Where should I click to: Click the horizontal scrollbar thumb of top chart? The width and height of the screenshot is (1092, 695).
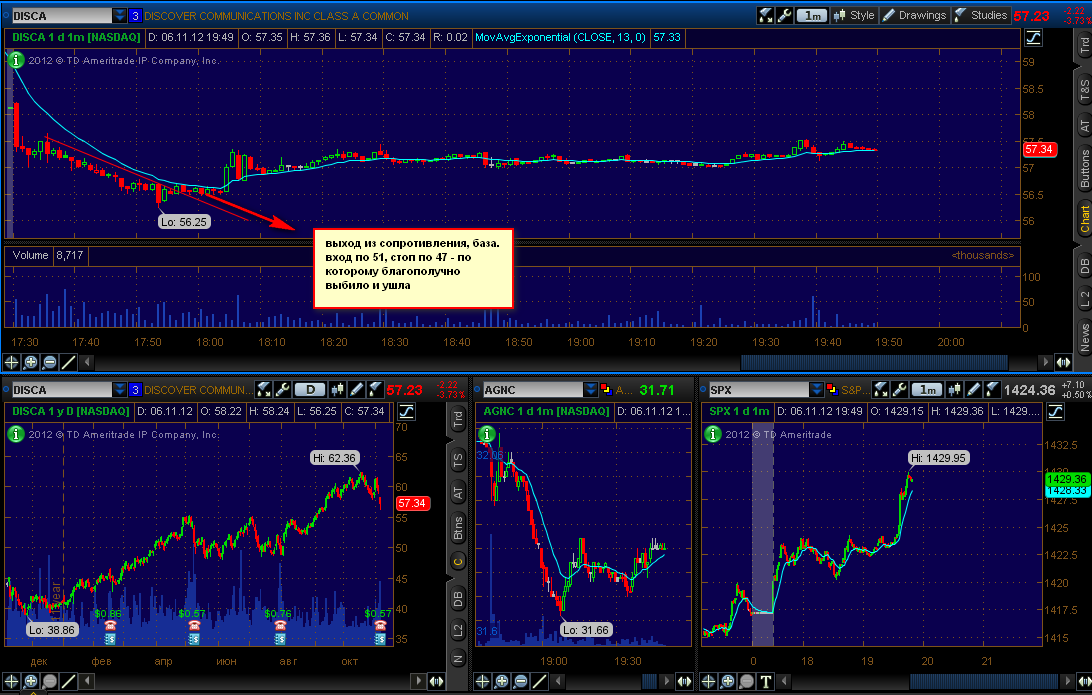click(874, 362)
